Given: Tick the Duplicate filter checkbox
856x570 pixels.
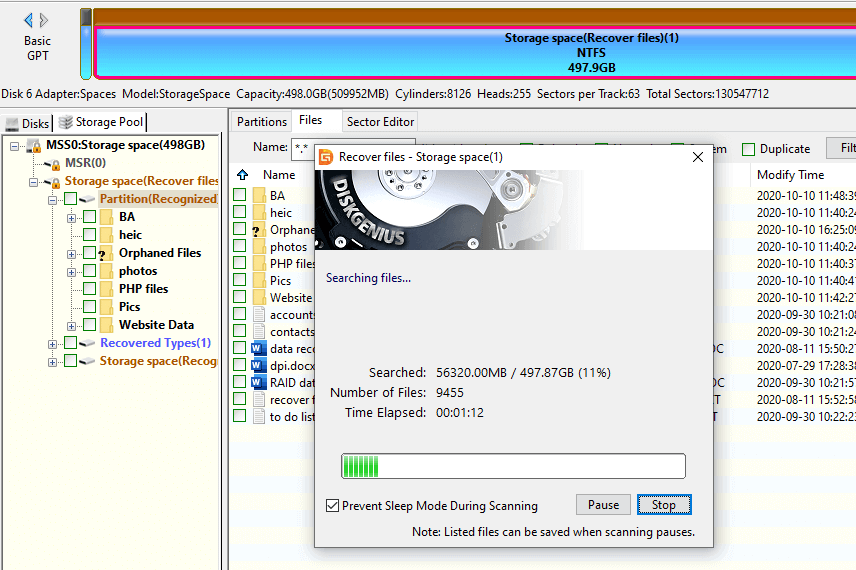Looking at the screenshot, I should 748,149.
